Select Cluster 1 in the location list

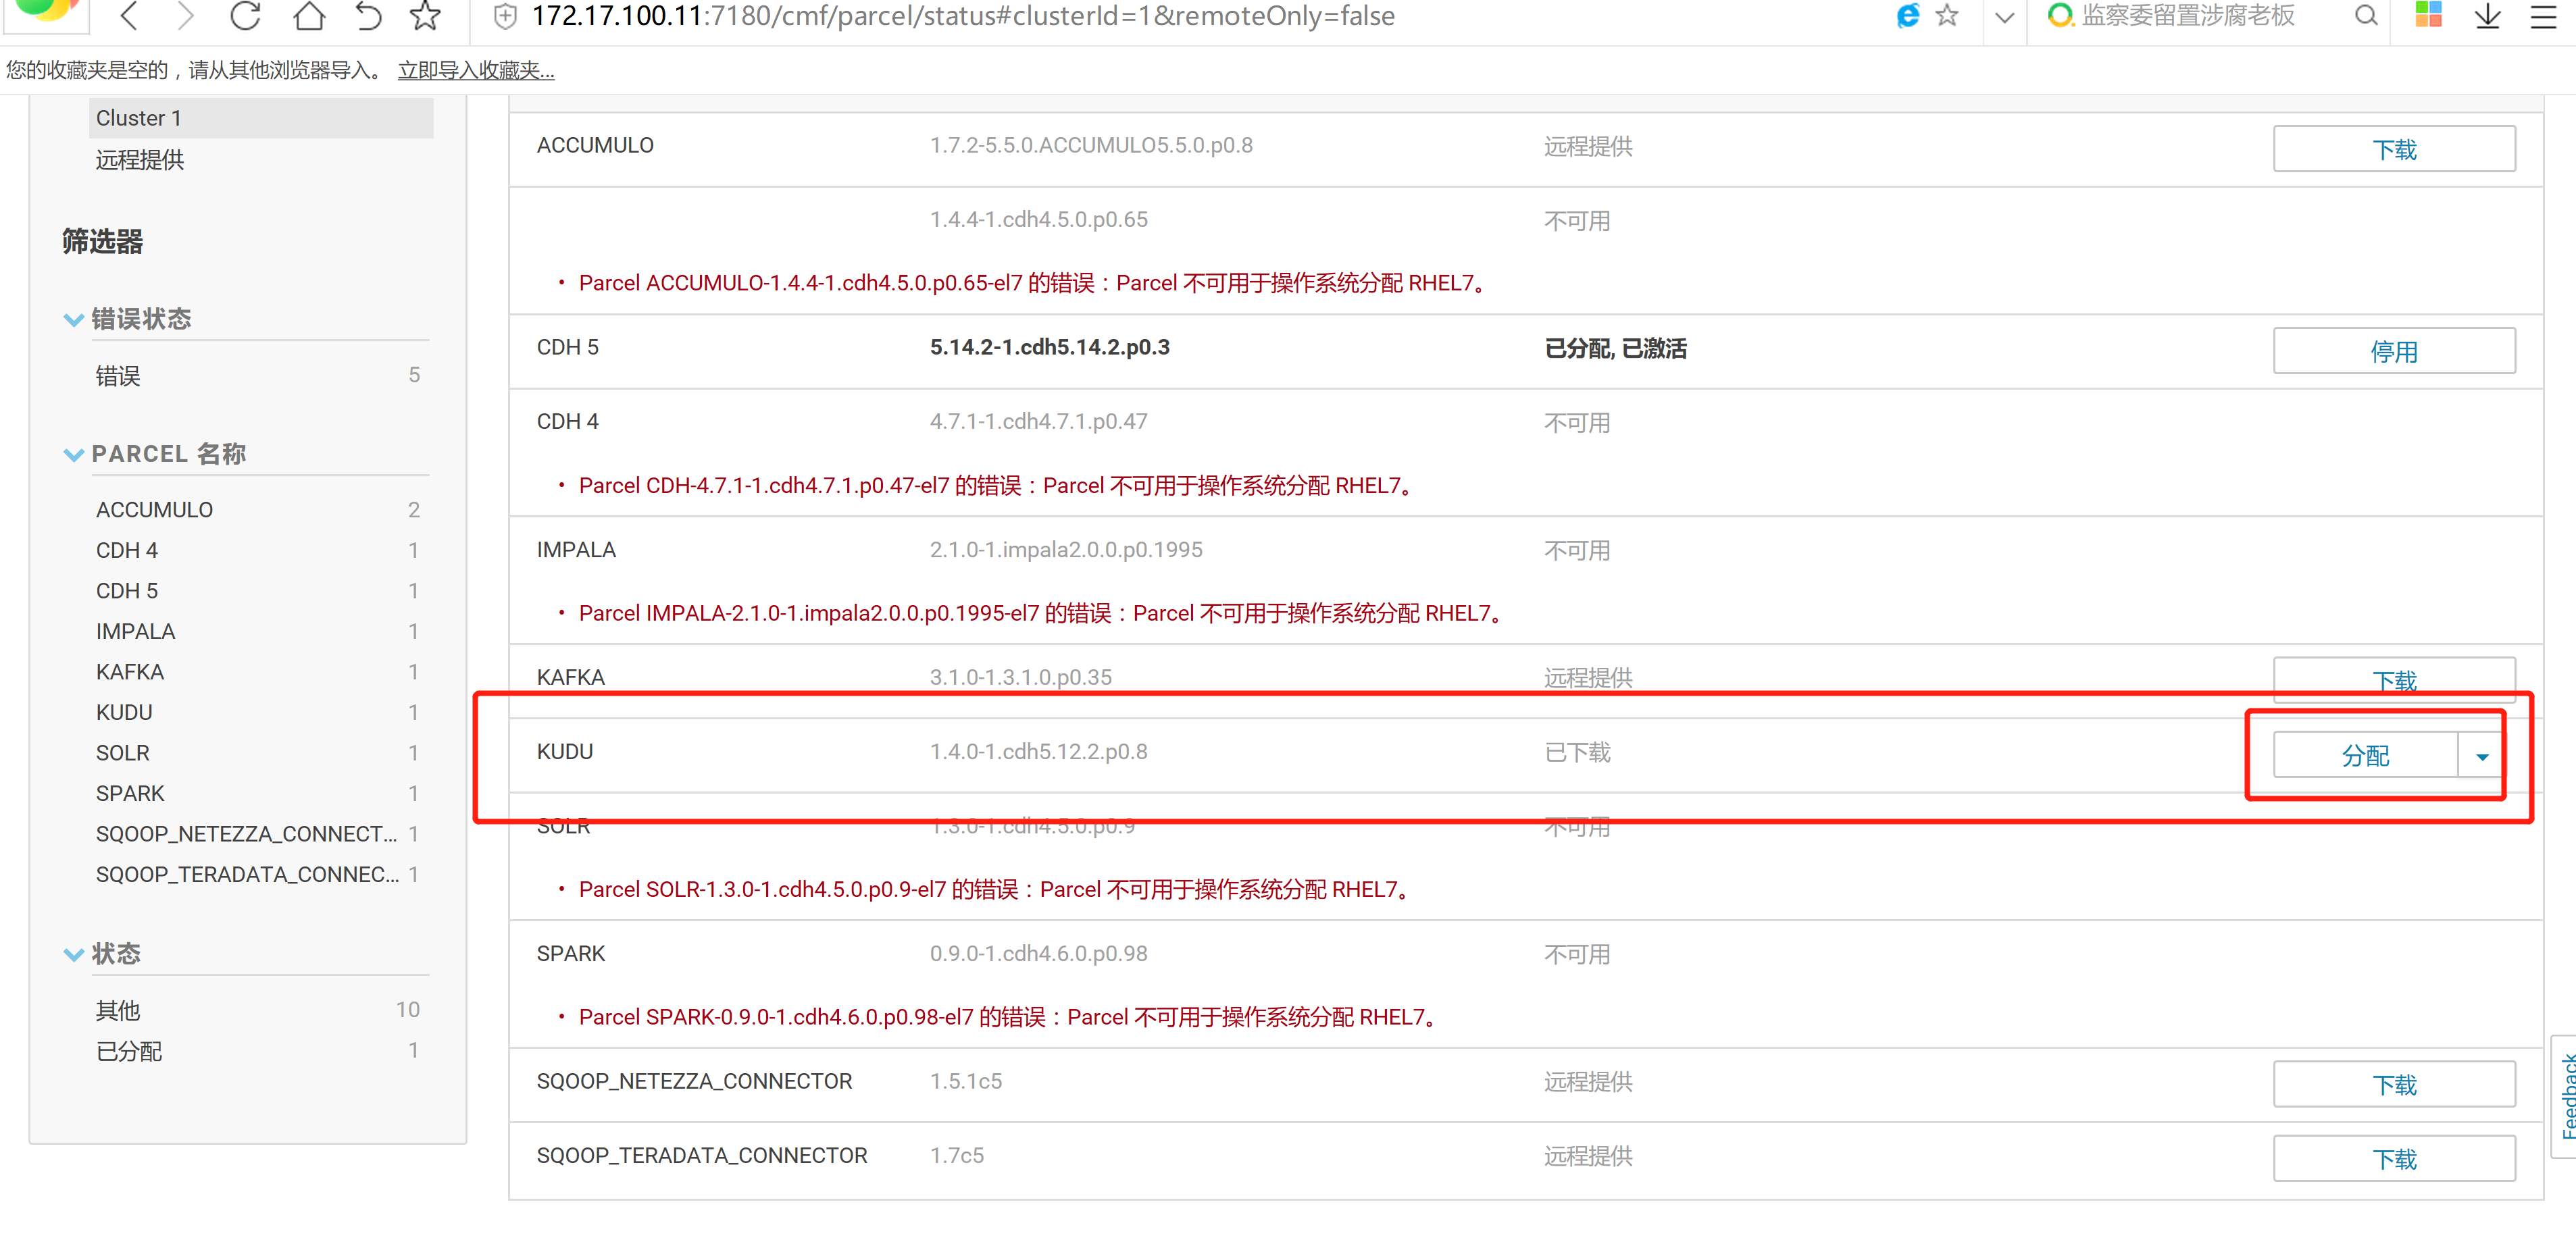point(261,118)
